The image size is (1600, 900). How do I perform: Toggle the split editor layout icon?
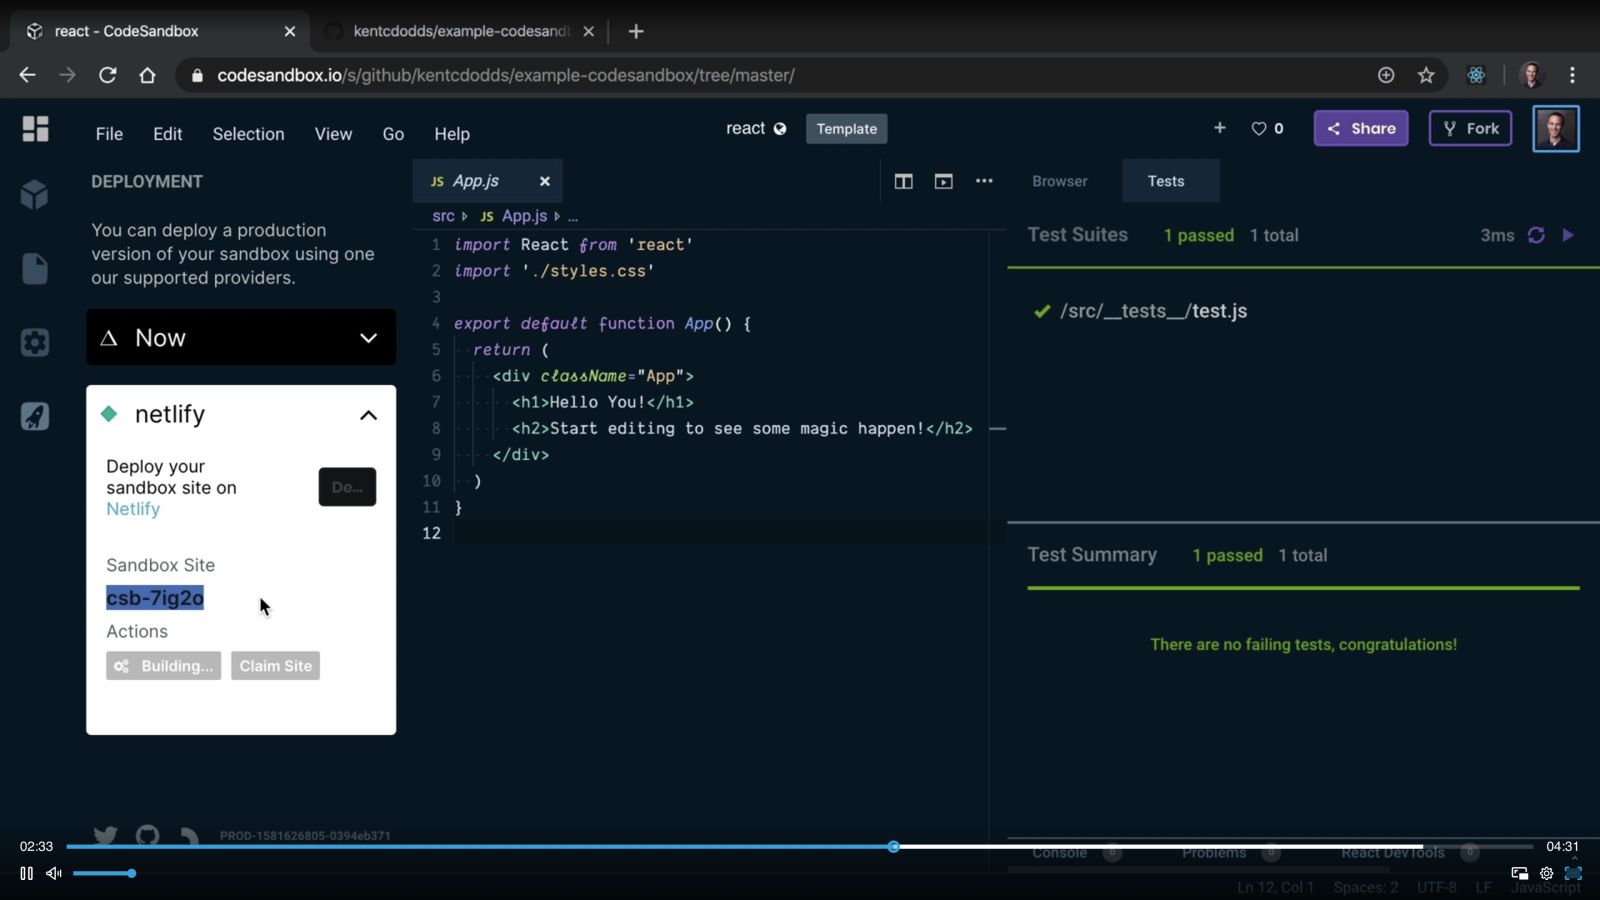click(903, 181)
